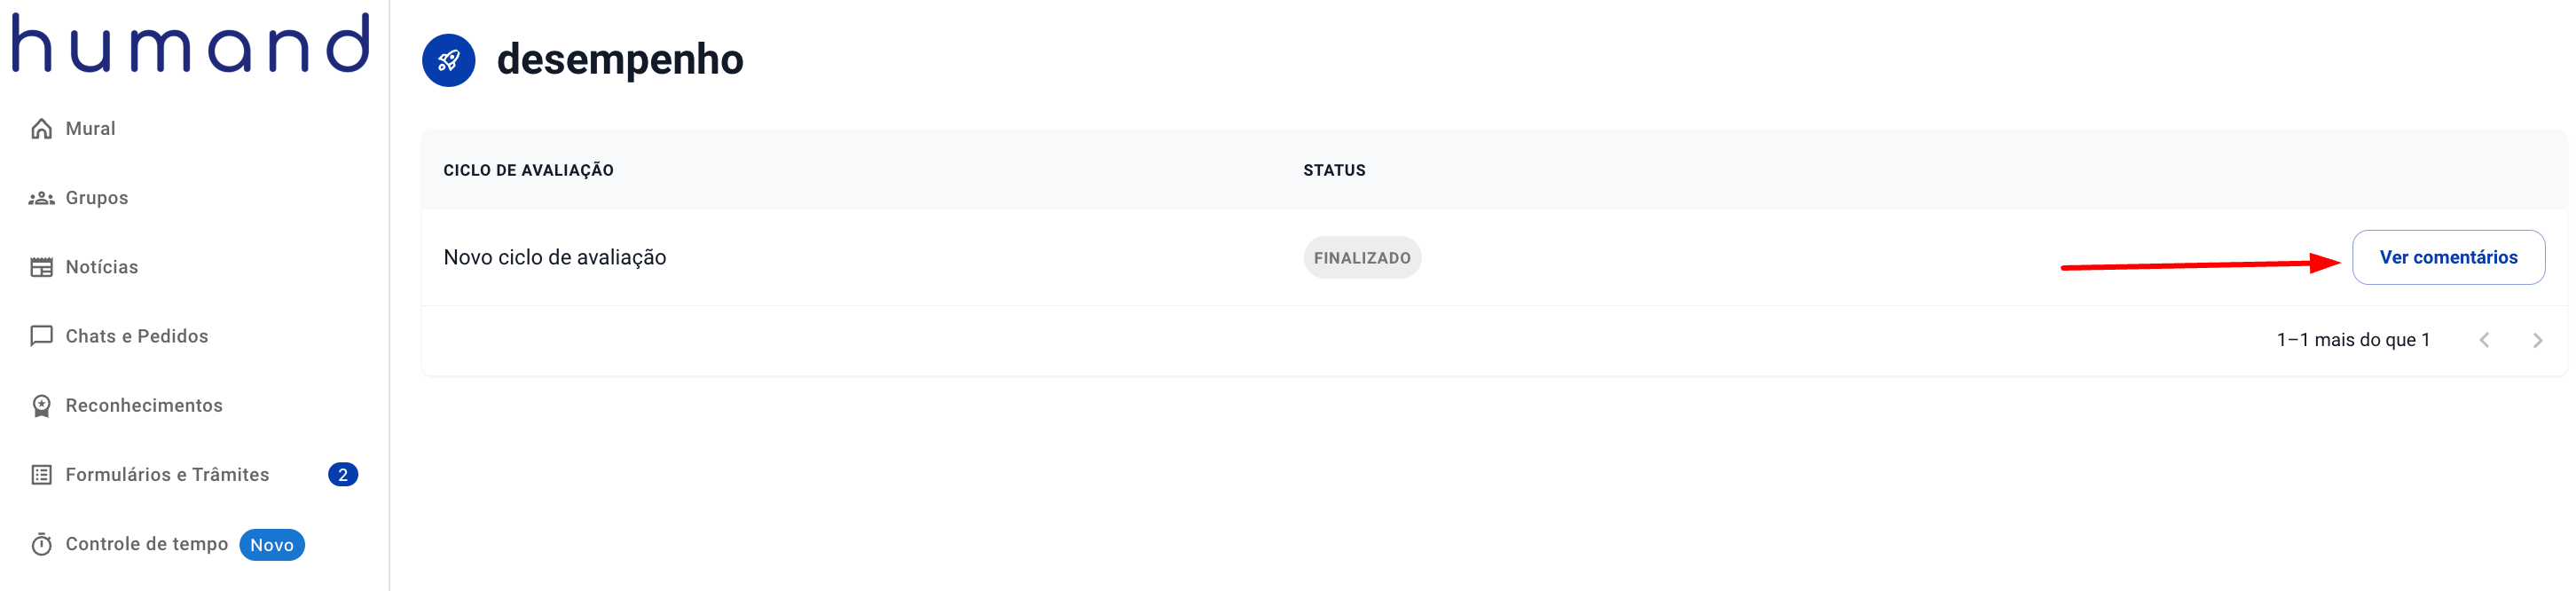Click the FINALIZADO status chip
This screenshot has width=2576, height=591.
point(1361,258)
